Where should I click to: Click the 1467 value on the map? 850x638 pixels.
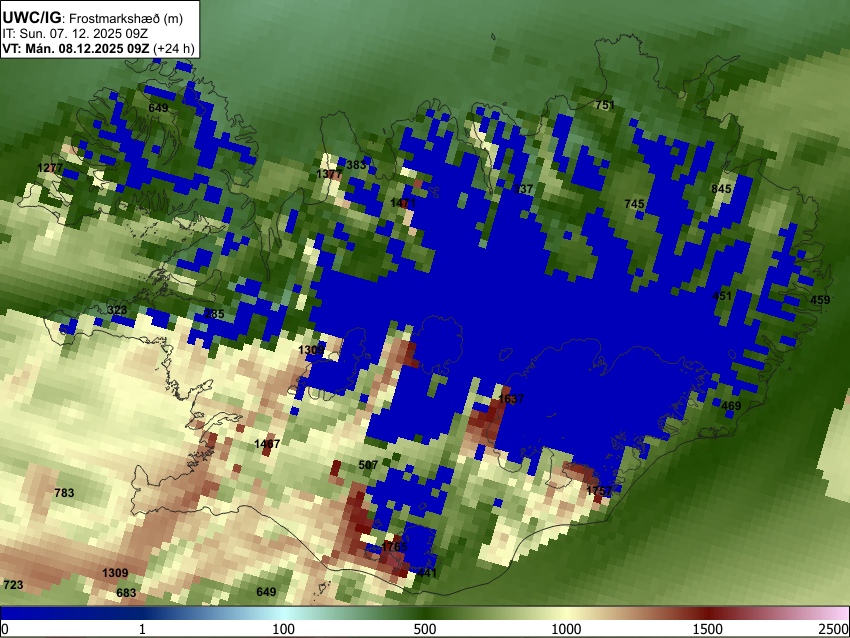point(267,444)
